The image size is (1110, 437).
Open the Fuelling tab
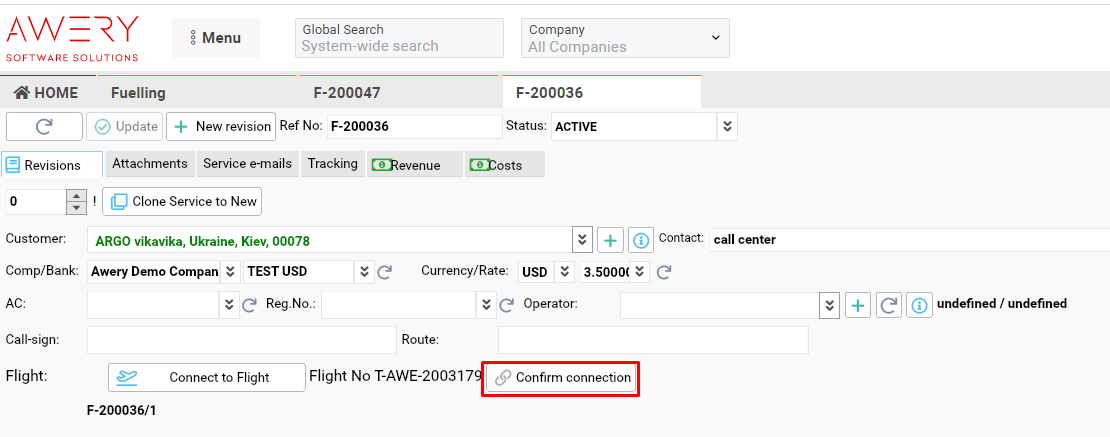138,93
